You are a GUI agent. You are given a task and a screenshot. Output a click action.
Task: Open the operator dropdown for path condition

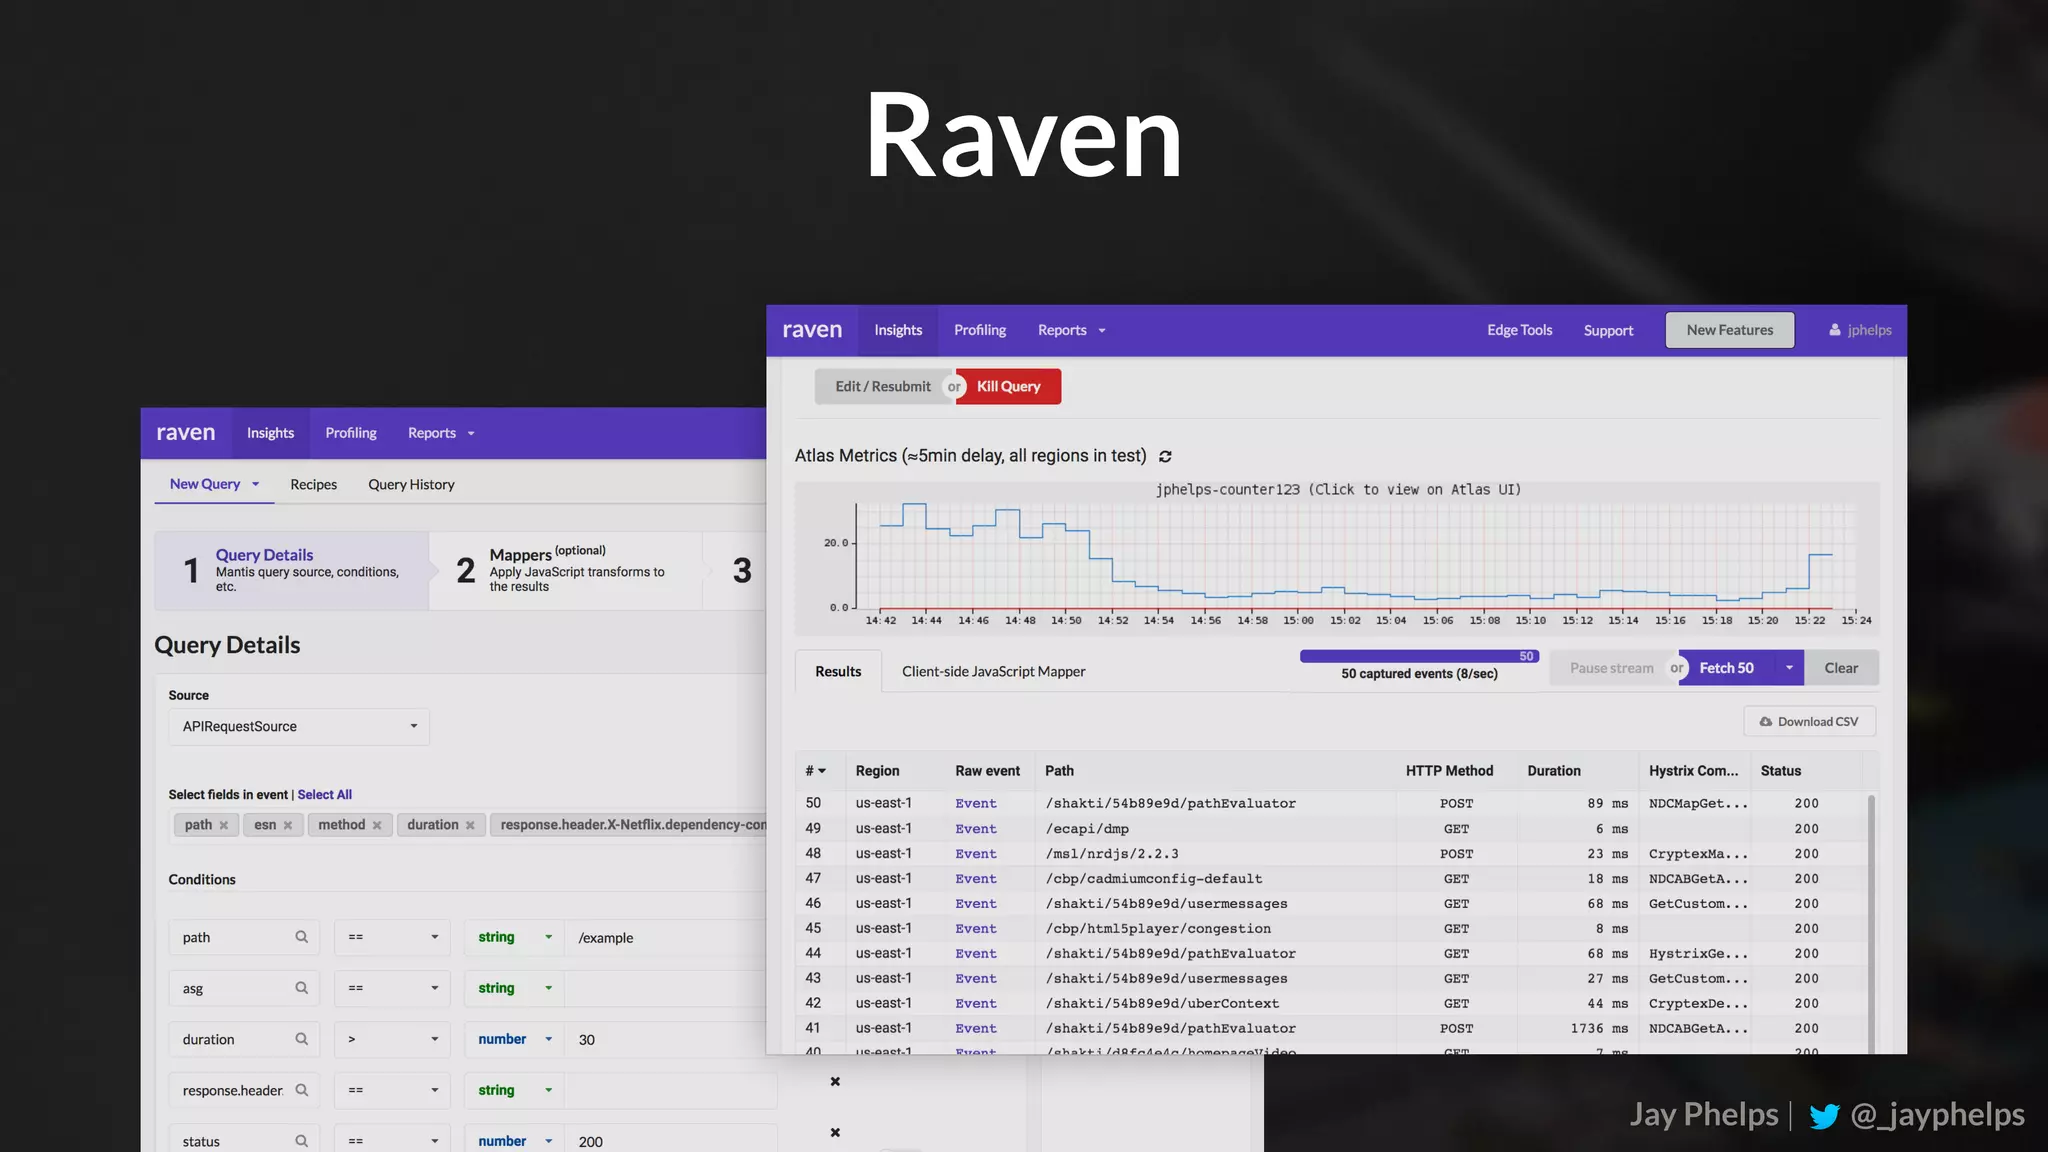click(392, 937)
